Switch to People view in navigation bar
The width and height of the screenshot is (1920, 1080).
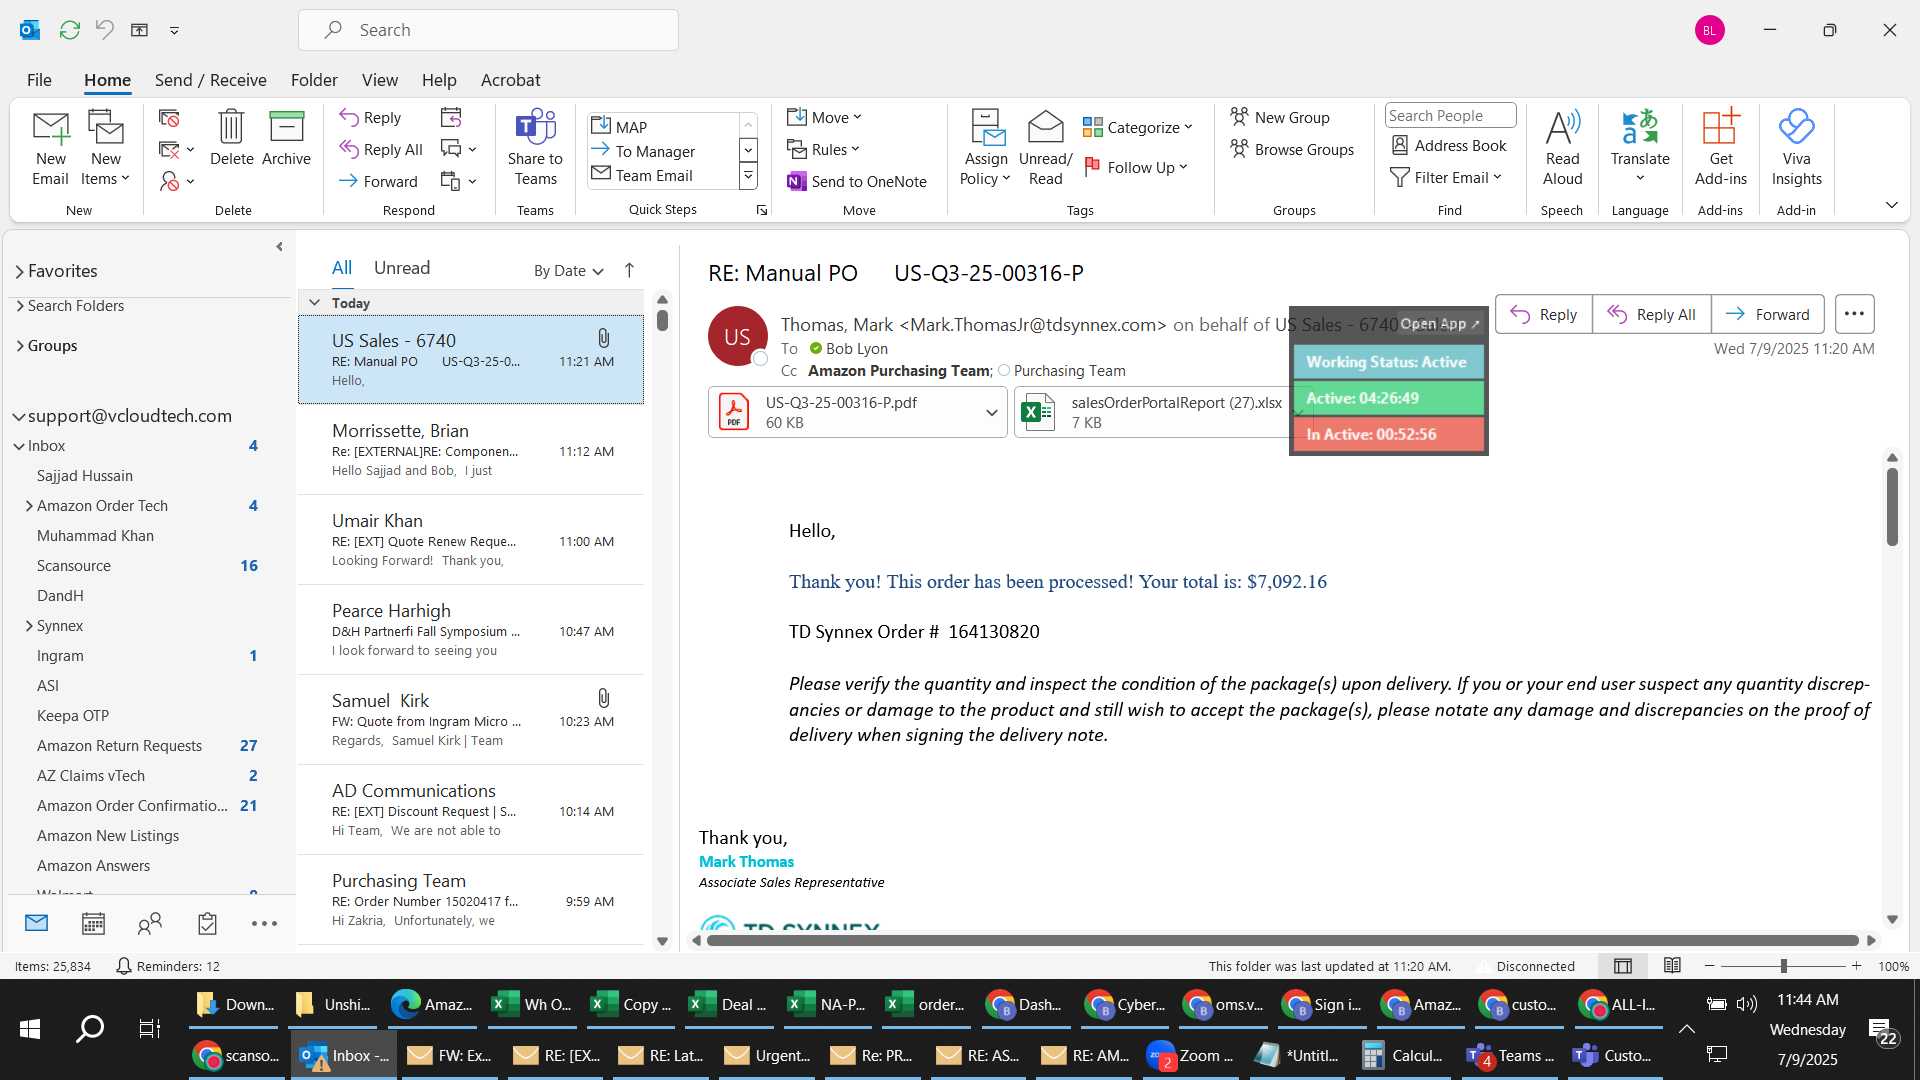pyautogui.click(x=150, y=924)
